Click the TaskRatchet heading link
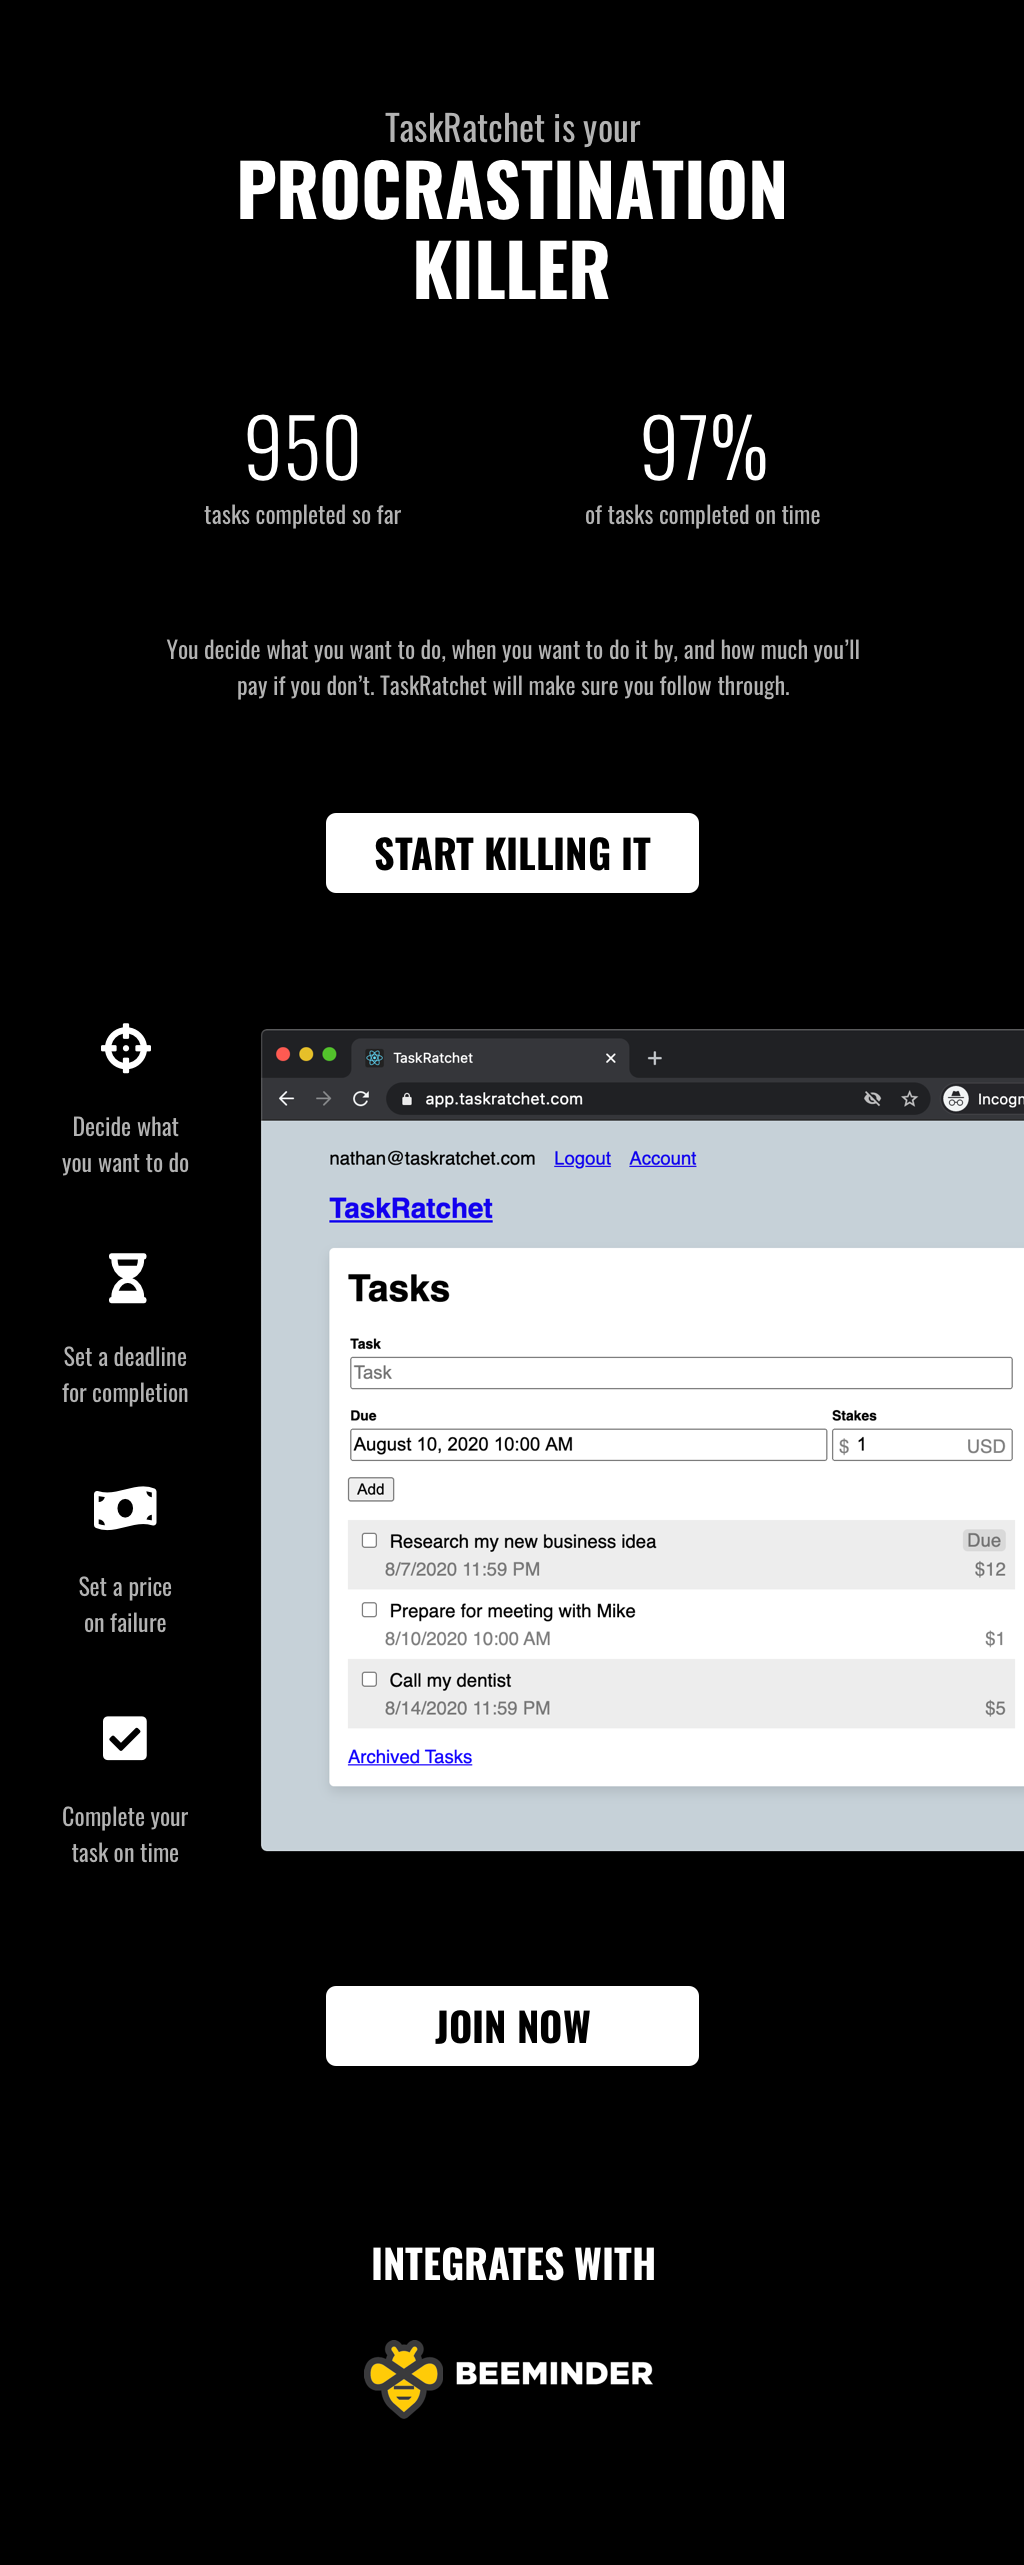 click(411, 1208)
